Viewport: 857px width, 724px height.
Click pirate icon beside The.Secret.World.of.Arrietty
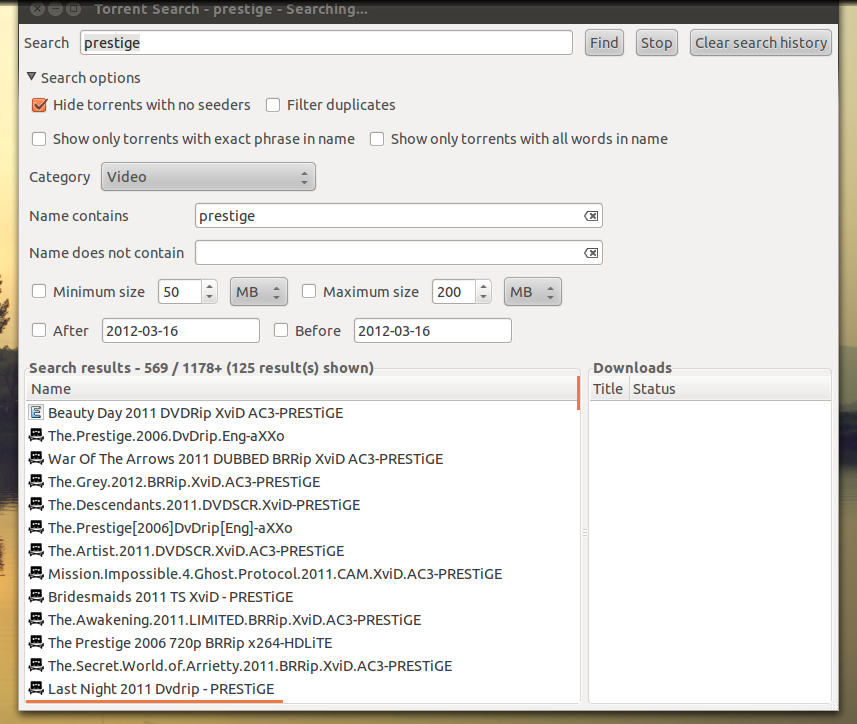click(36, 665)
